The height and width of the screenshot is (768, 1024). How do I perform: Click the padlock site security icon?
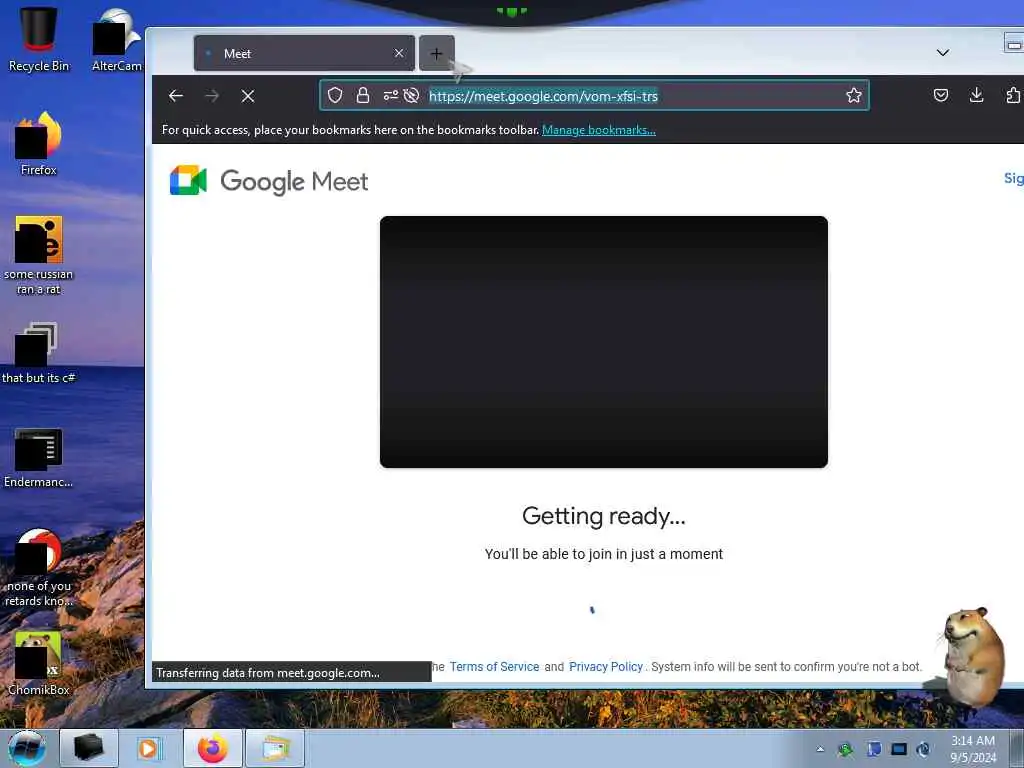(363, 95)
